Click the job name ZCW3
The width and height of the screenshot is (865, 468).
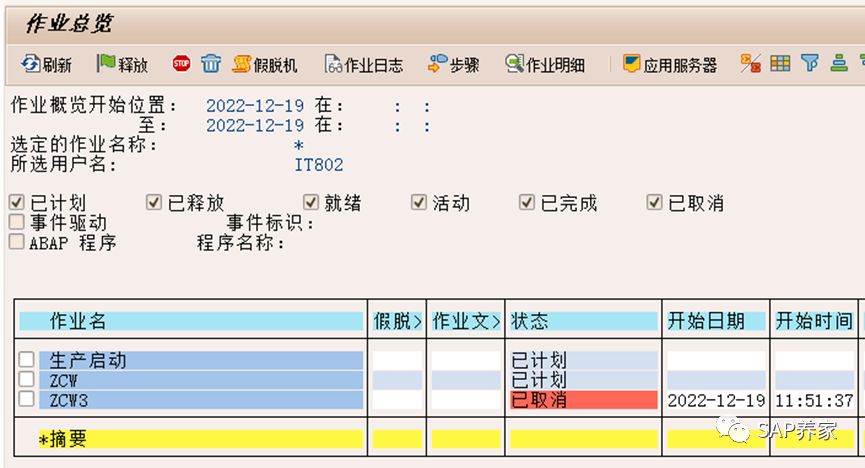(201, 400)
